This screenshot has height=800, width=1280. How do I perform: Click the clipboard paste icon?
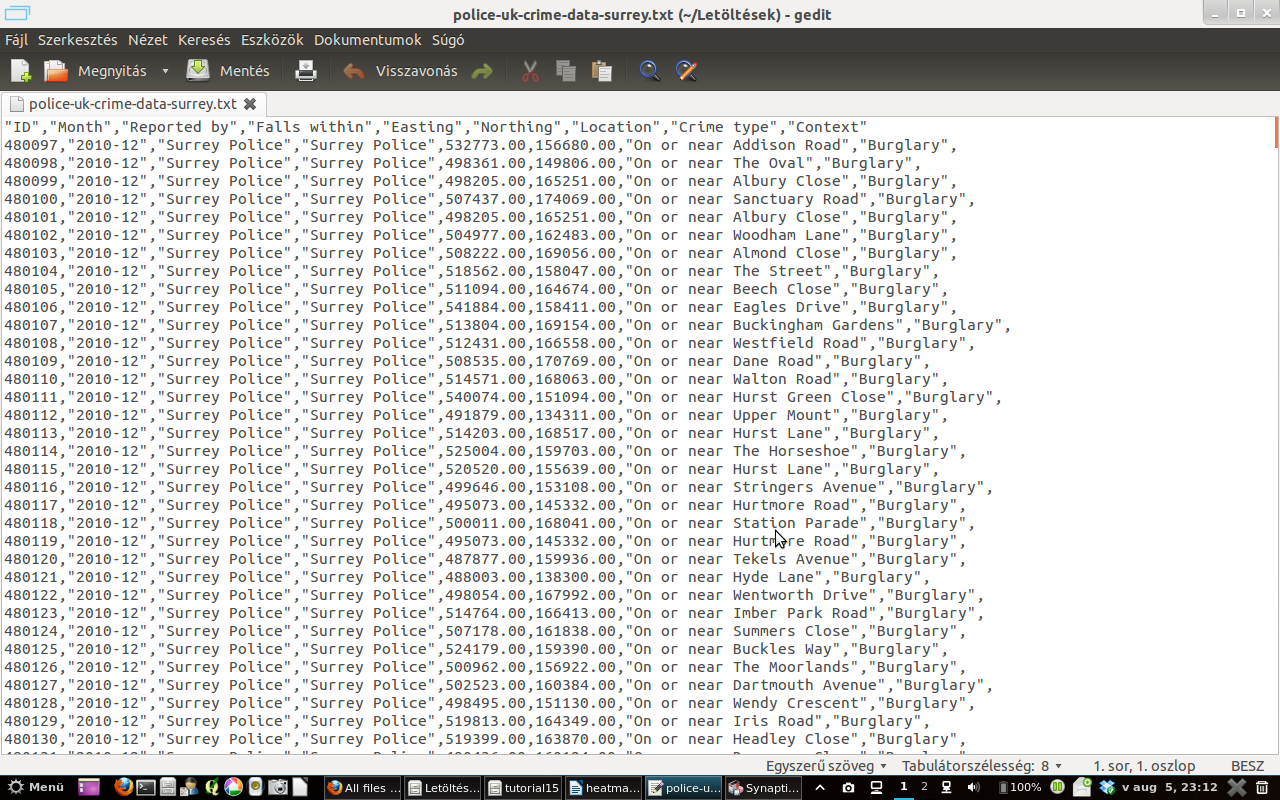click(x=601, y=71)
